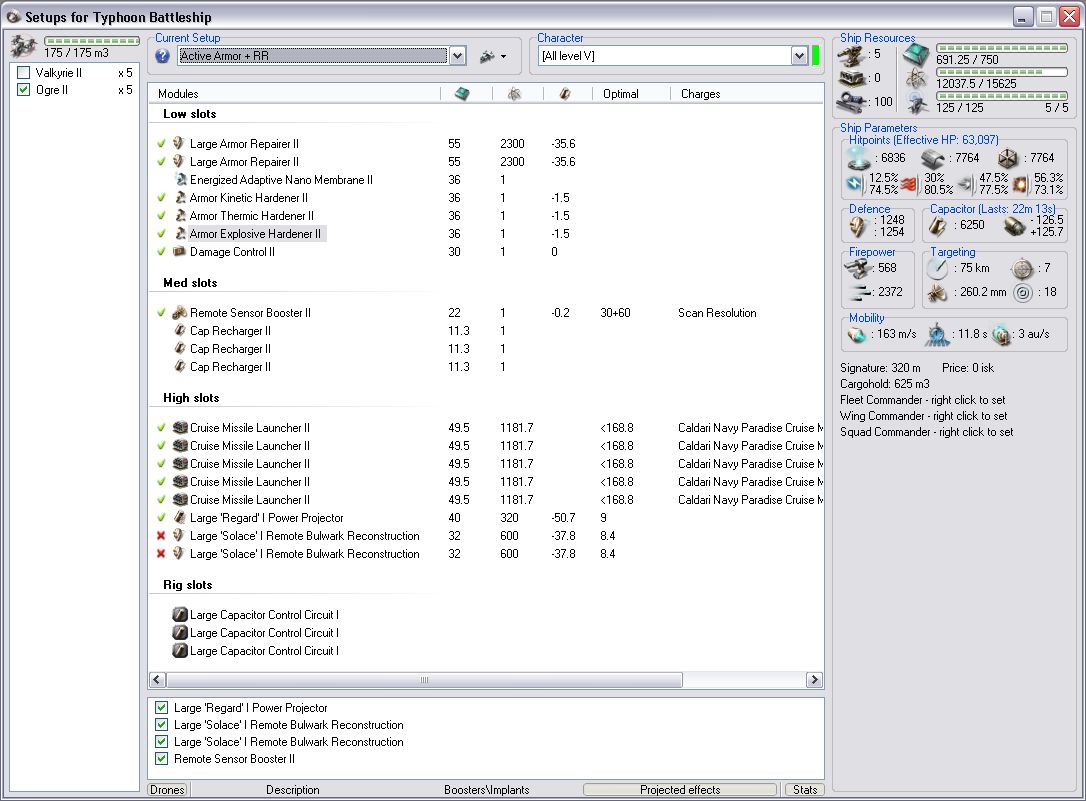1086x801 pixels.
Task: Click the Energized Adaptive Nano Membrane II icon
Action: point(180,180)
